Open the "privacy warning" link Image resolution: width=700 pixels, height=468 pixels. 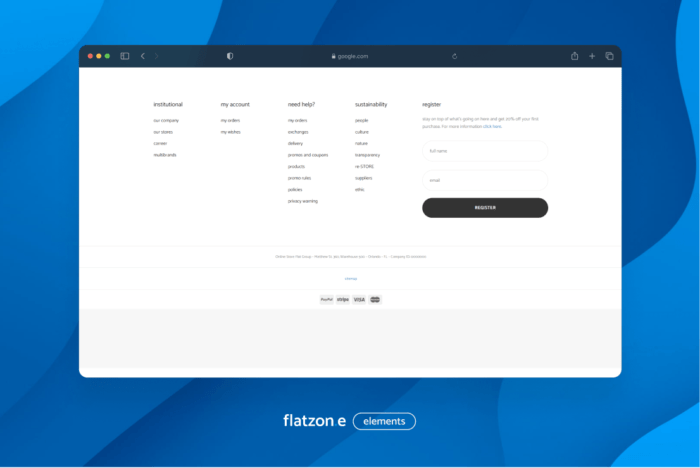[303, 201]
